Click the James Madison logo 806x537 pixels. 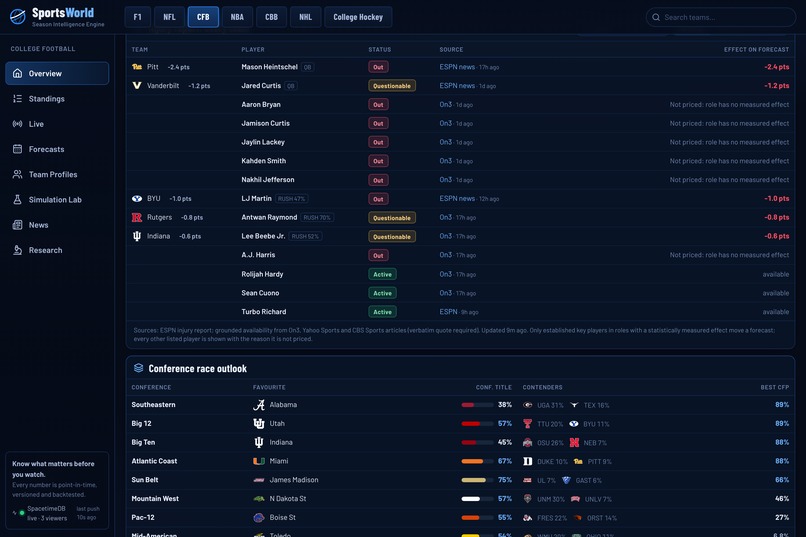pyautogui.click(x=259, y=480)
